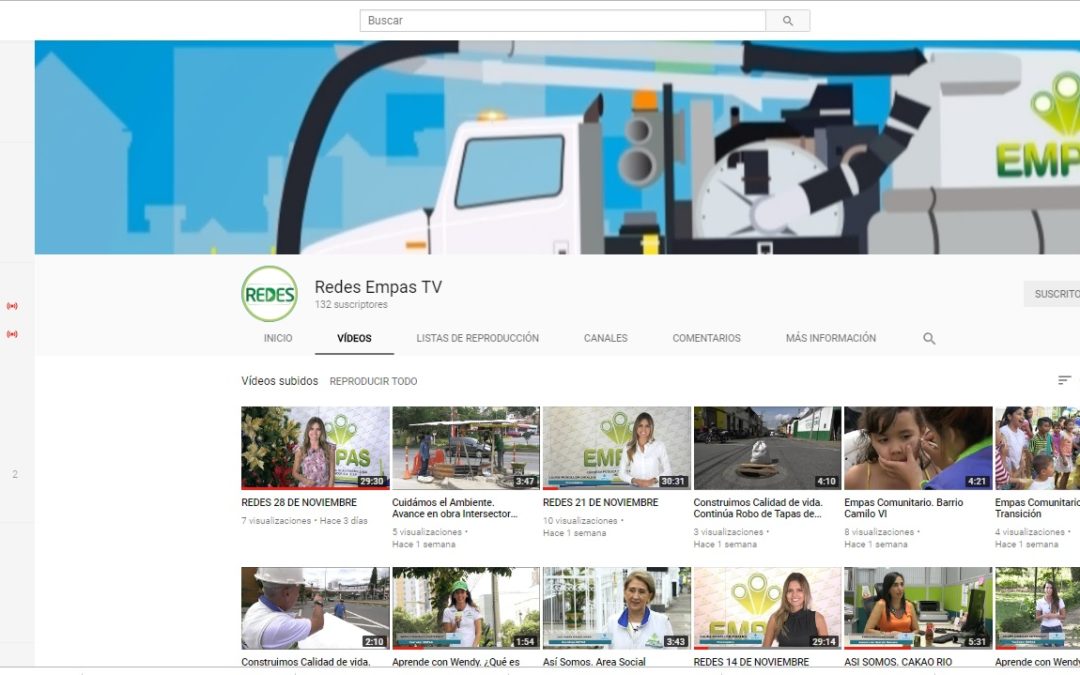1080x675 pixels.
Task: Click the REDES 21 DE NOVIEMBRE title
Action: (x=601, y=503)
